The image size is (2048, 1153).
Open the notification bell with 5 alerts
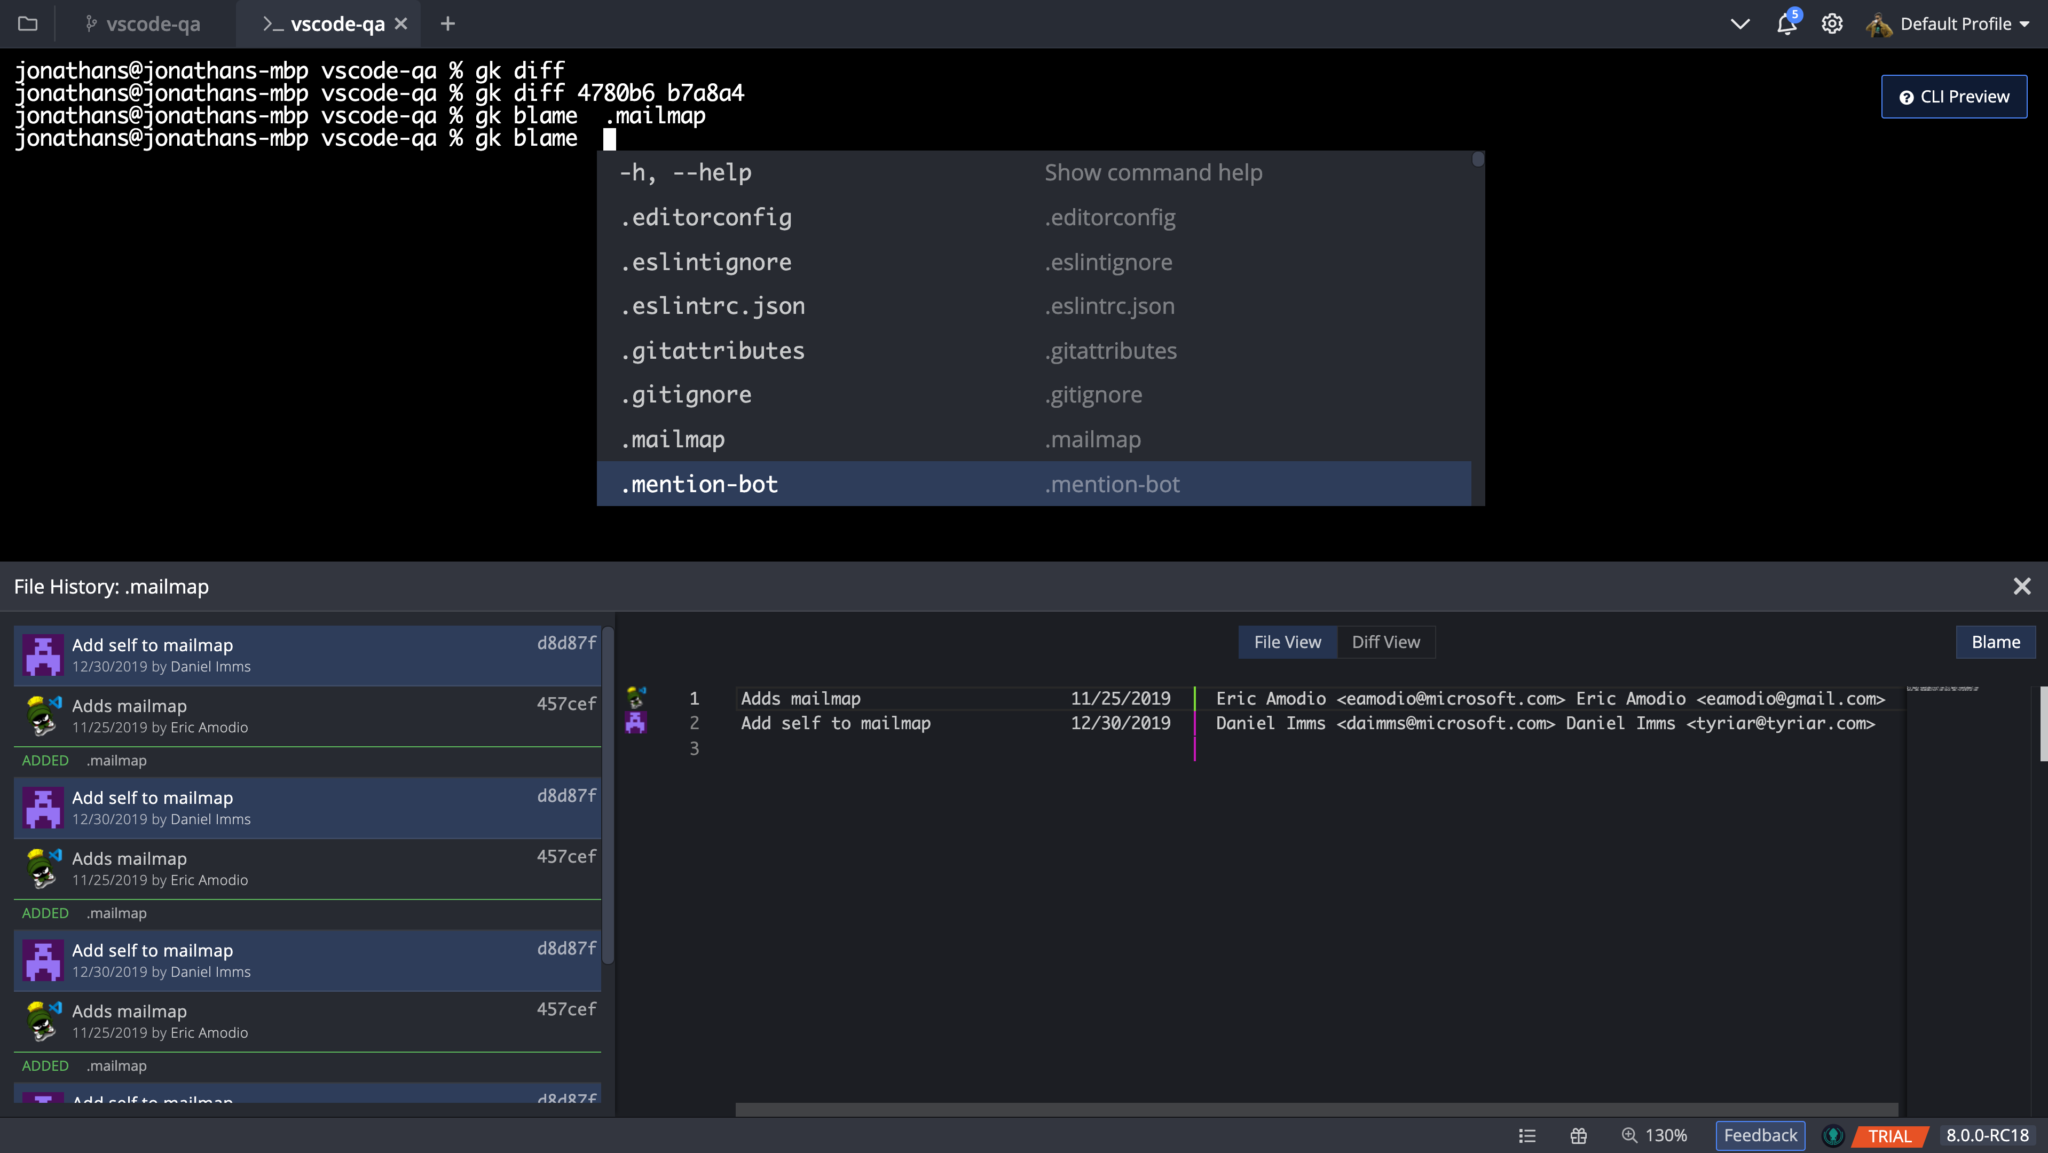tap(1787, 23)
